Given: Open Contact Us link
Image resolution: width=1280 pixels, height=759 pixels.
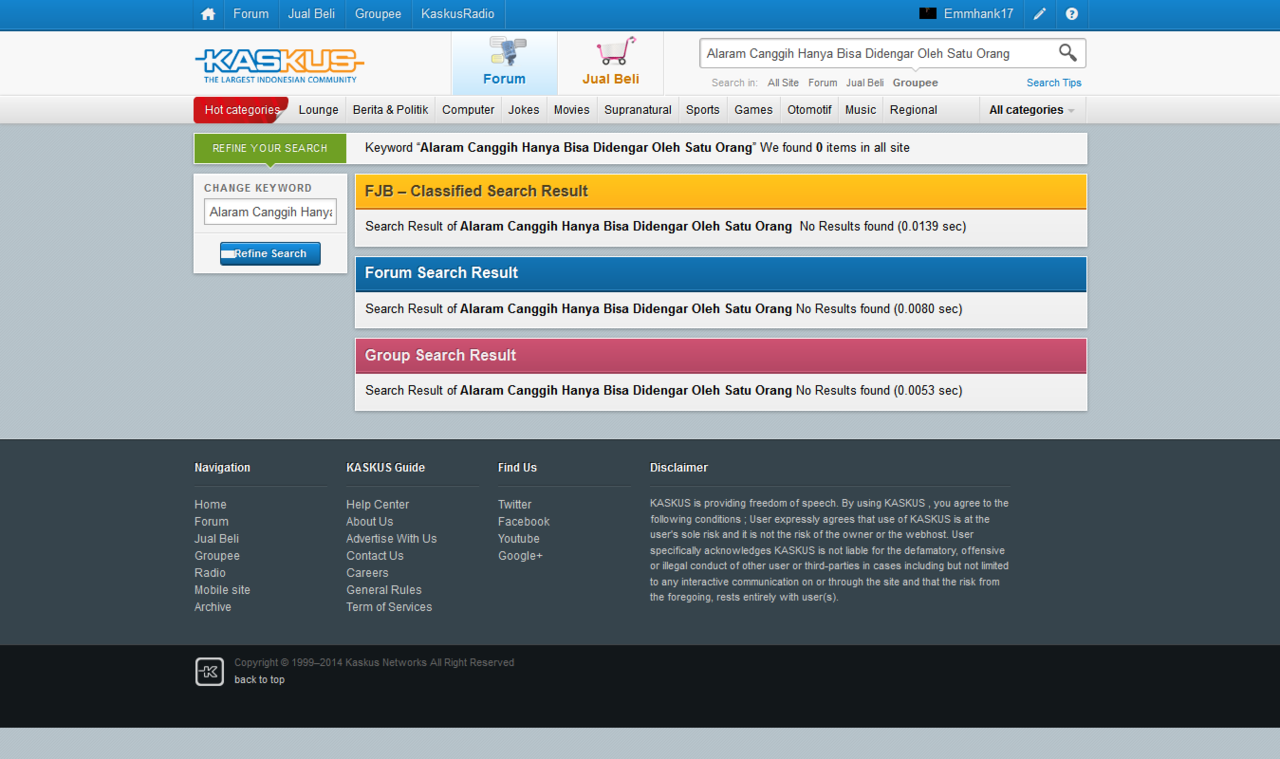Looking at the screenshot, I should pos(375,556).
